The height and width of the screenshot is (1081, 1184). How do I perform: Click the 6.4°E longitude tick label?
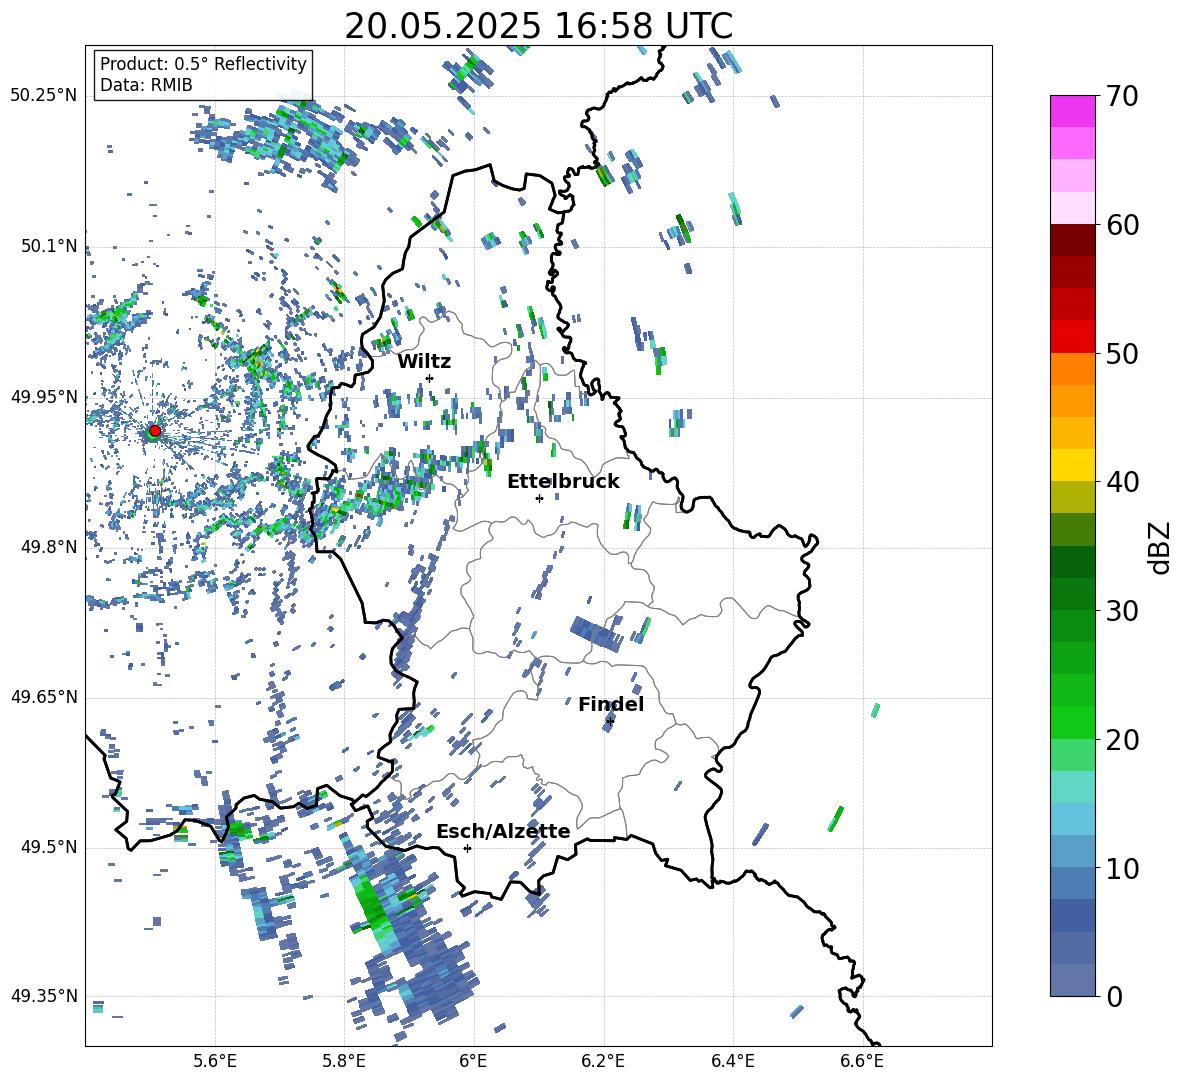732,1061
